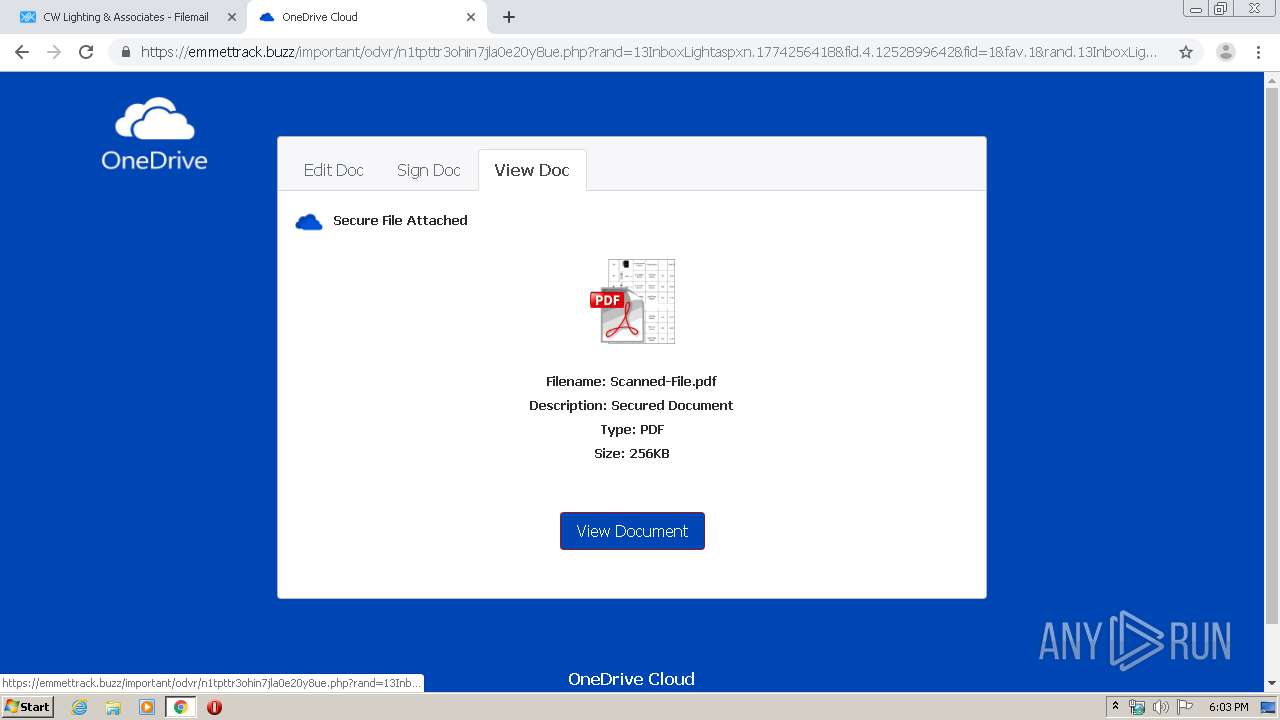
Task: Click the Type: PDF text
Action: tap(631, 429)
